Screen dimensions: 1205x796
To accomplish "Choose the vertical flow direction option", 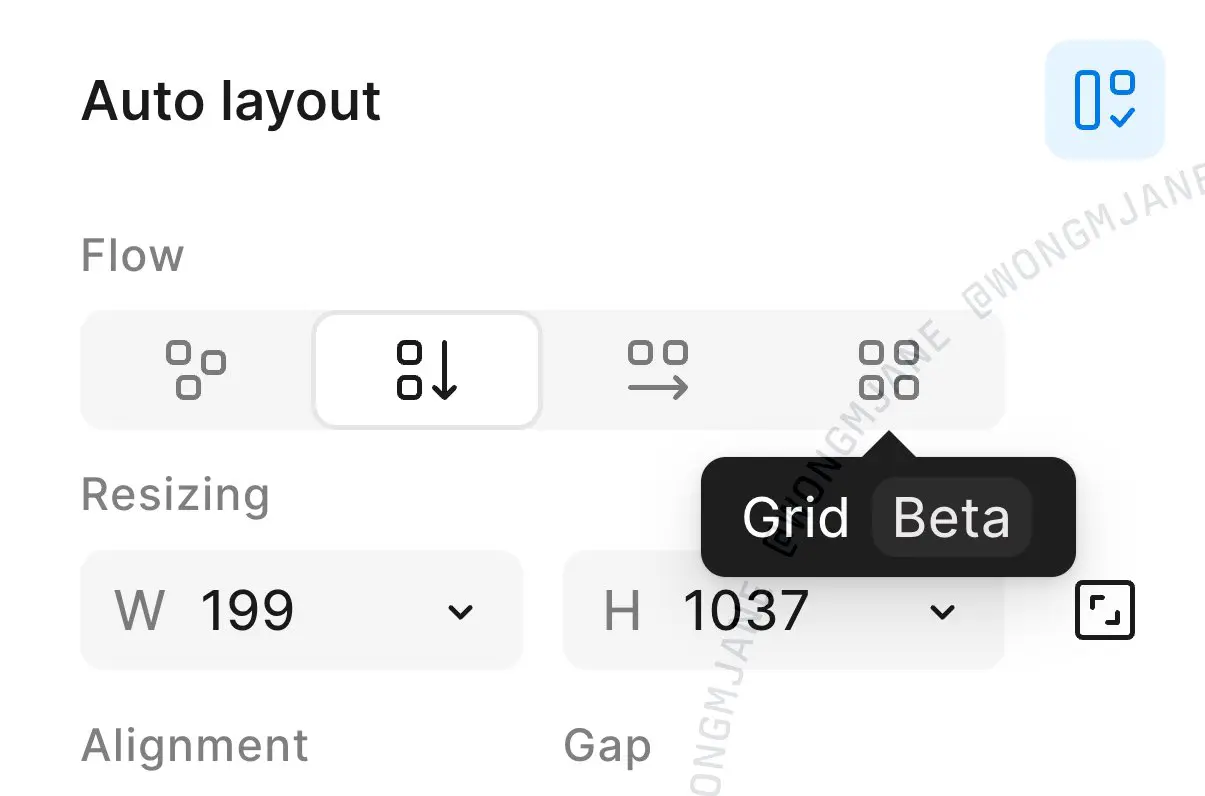I will point(427,370).
